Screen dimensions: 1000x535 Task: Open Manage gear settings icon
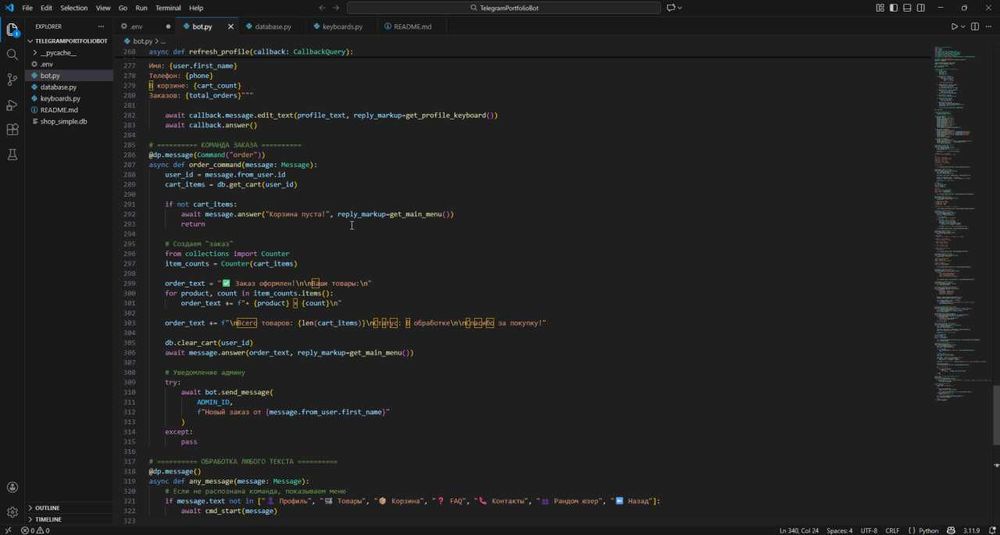click(12, 512)
